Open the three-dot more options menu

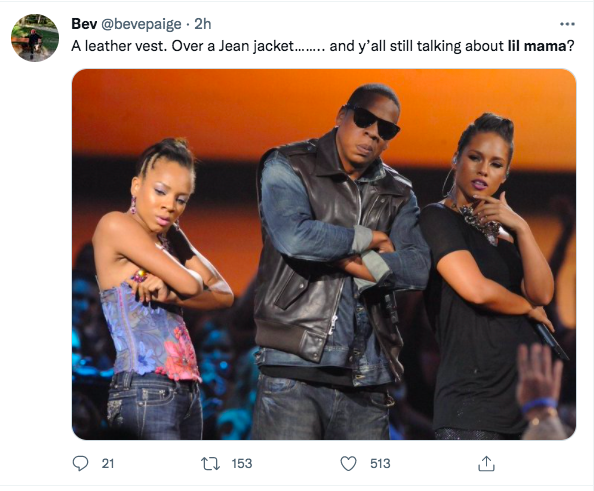tap(567, 24)
